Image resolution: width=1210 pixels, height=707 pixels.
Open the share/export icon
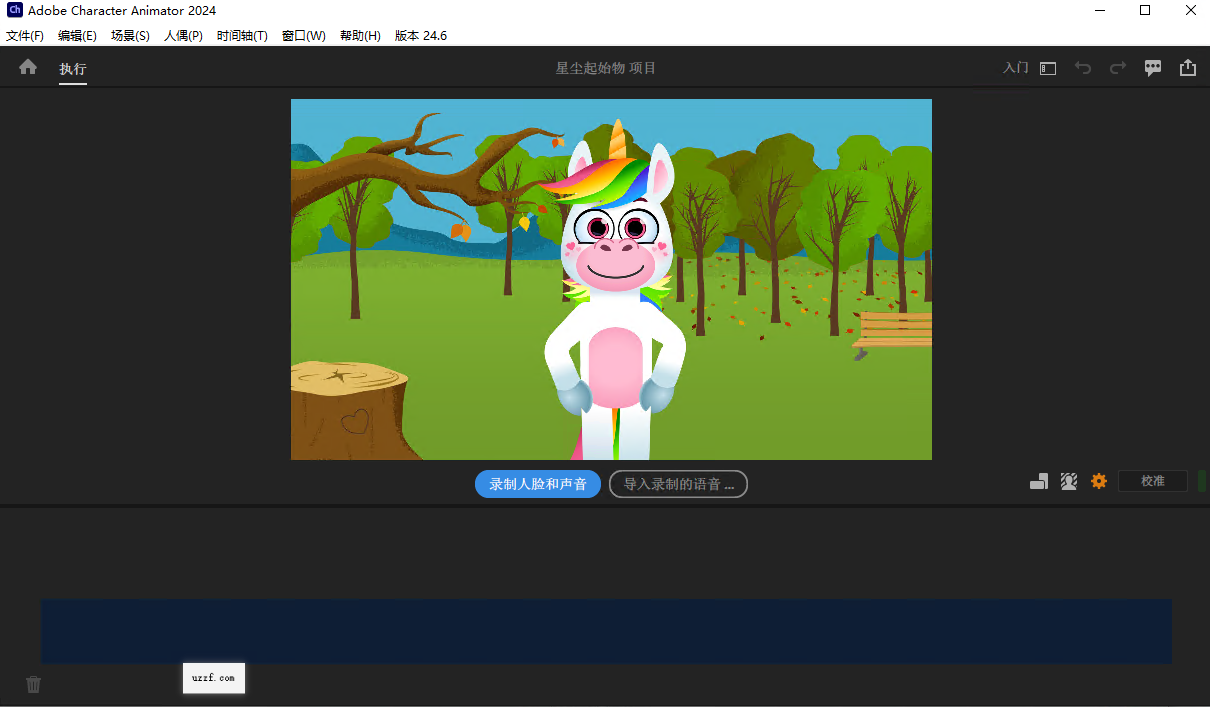pos(1188,67)
